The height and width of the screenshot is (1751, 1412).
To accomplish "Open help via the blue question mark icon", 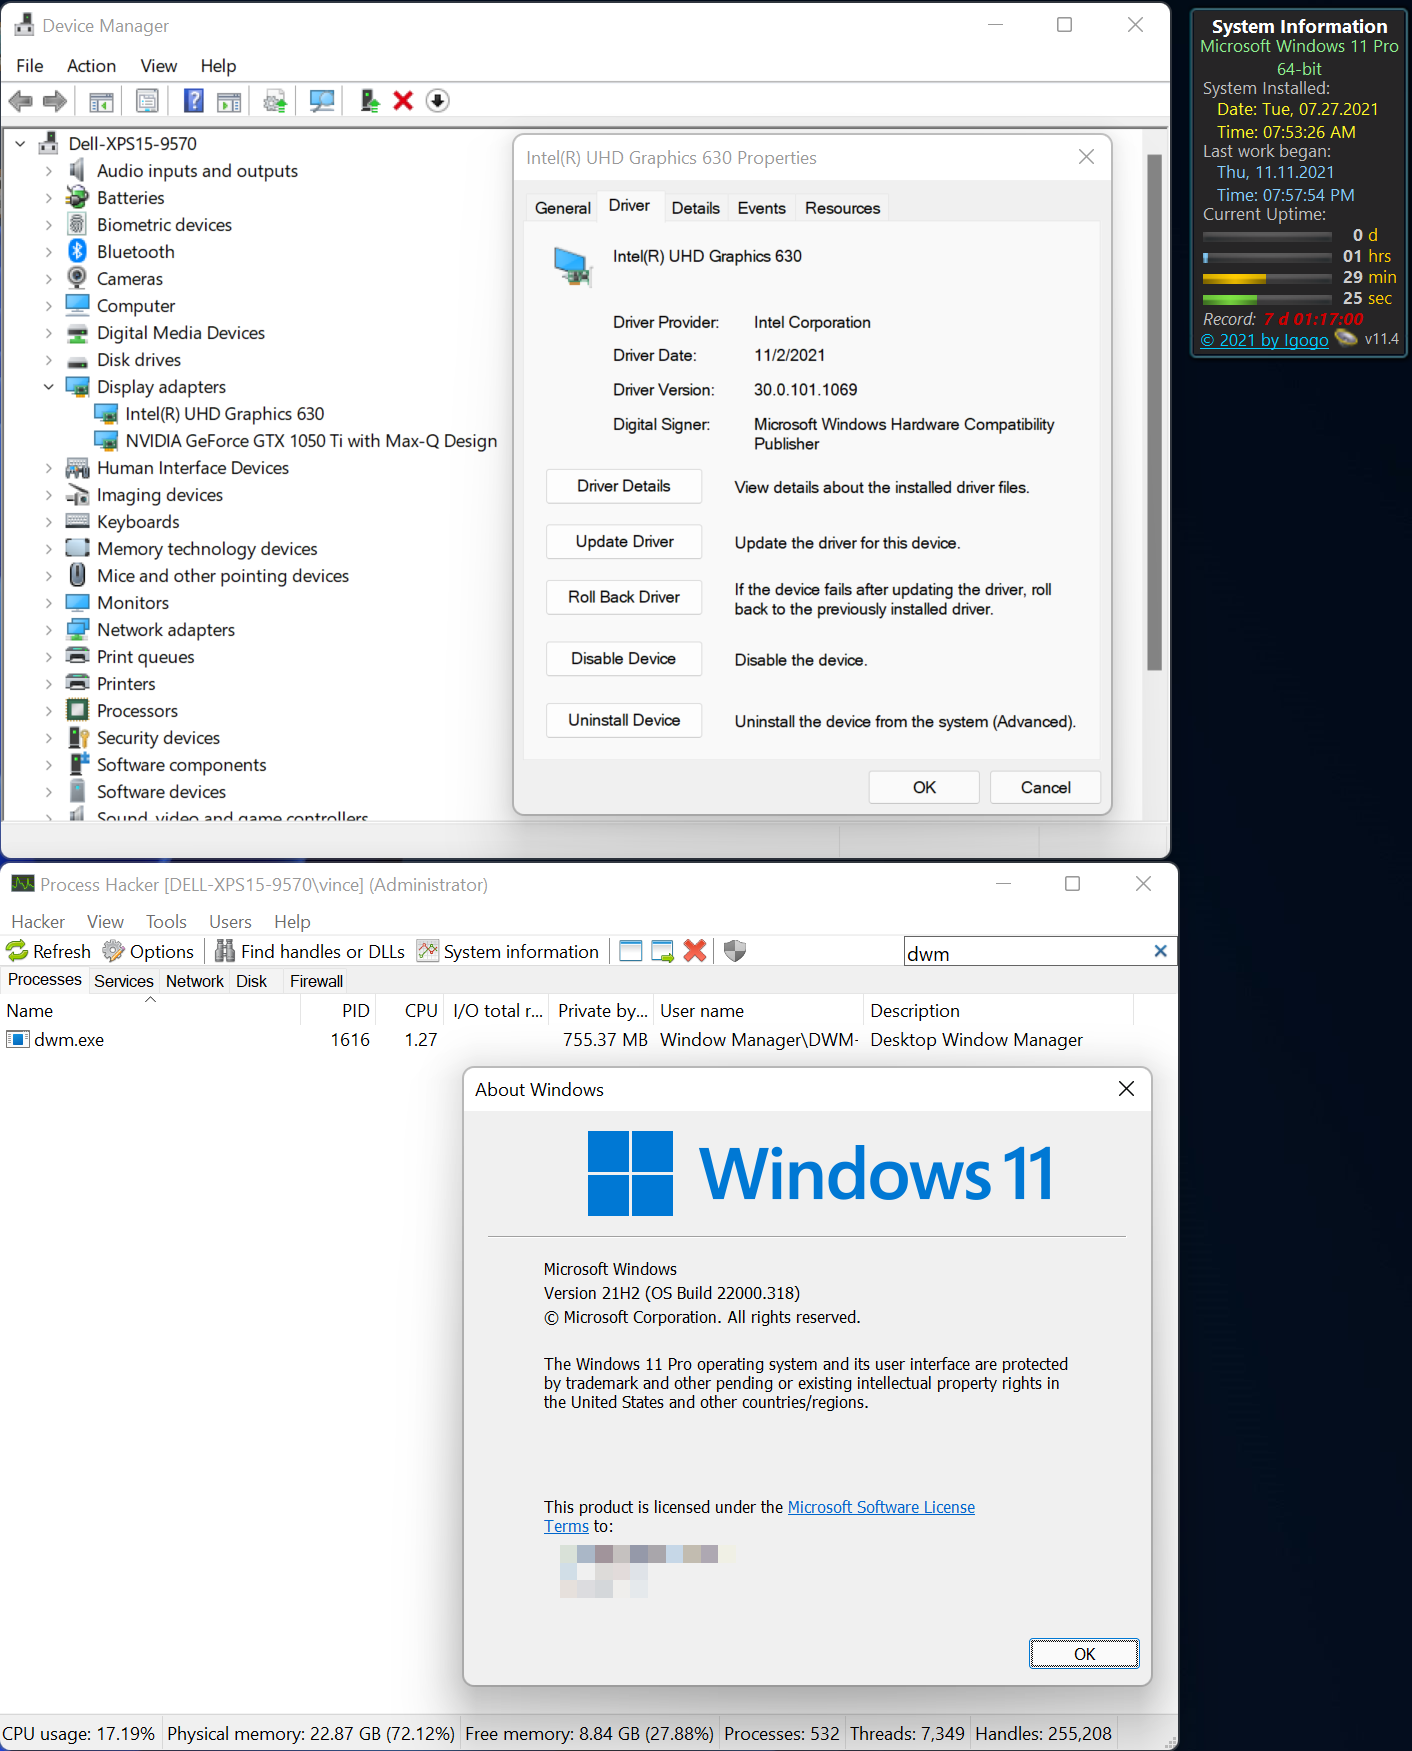I will [194, 101].
